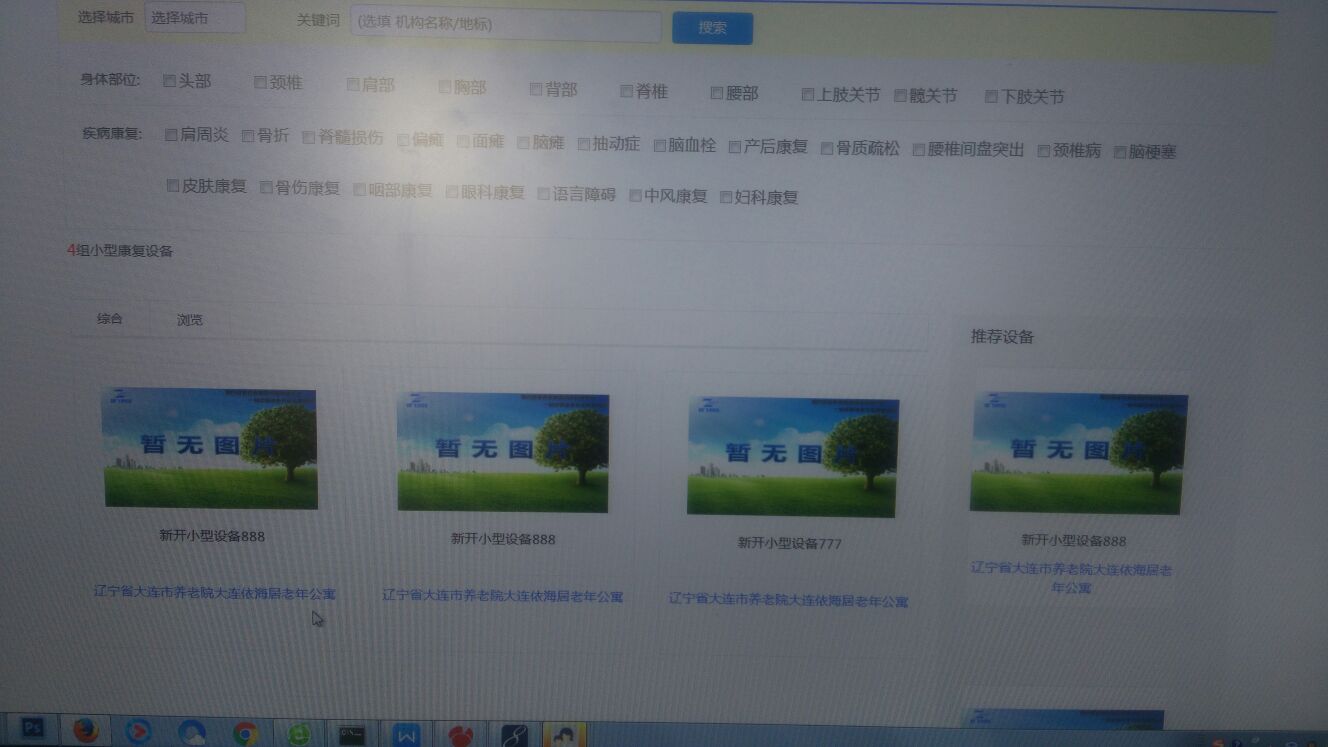Open the 选择城市 city selector

(195, 18)
